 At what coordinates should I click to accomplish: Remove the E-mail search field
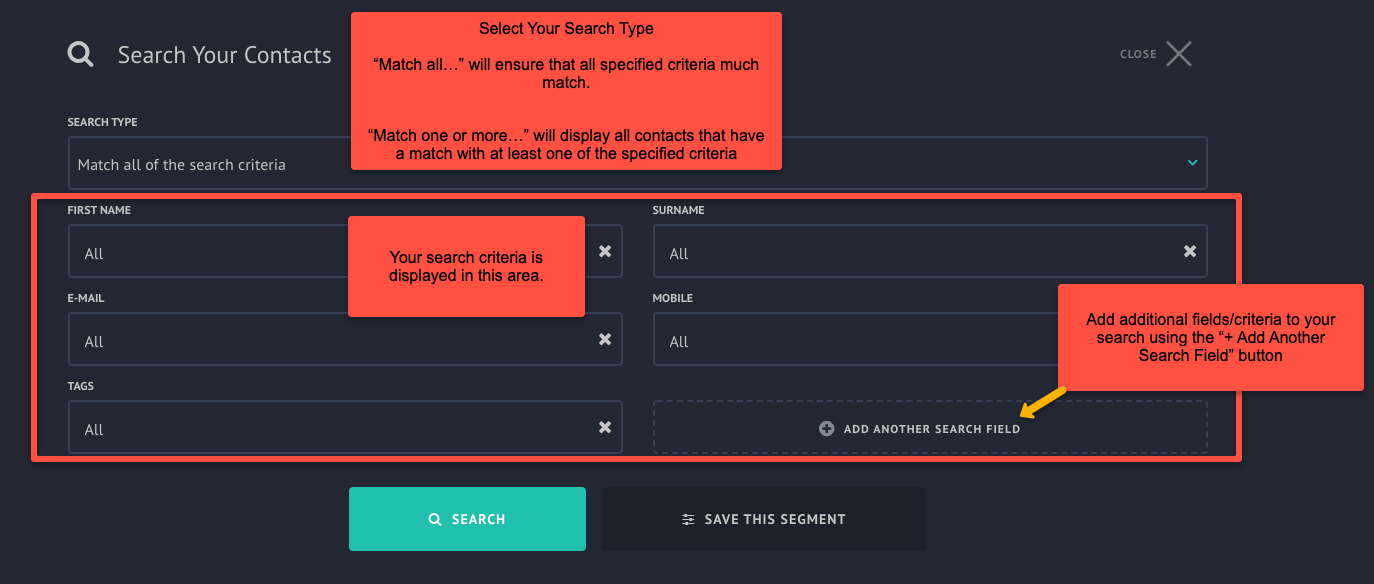[605, 339]
